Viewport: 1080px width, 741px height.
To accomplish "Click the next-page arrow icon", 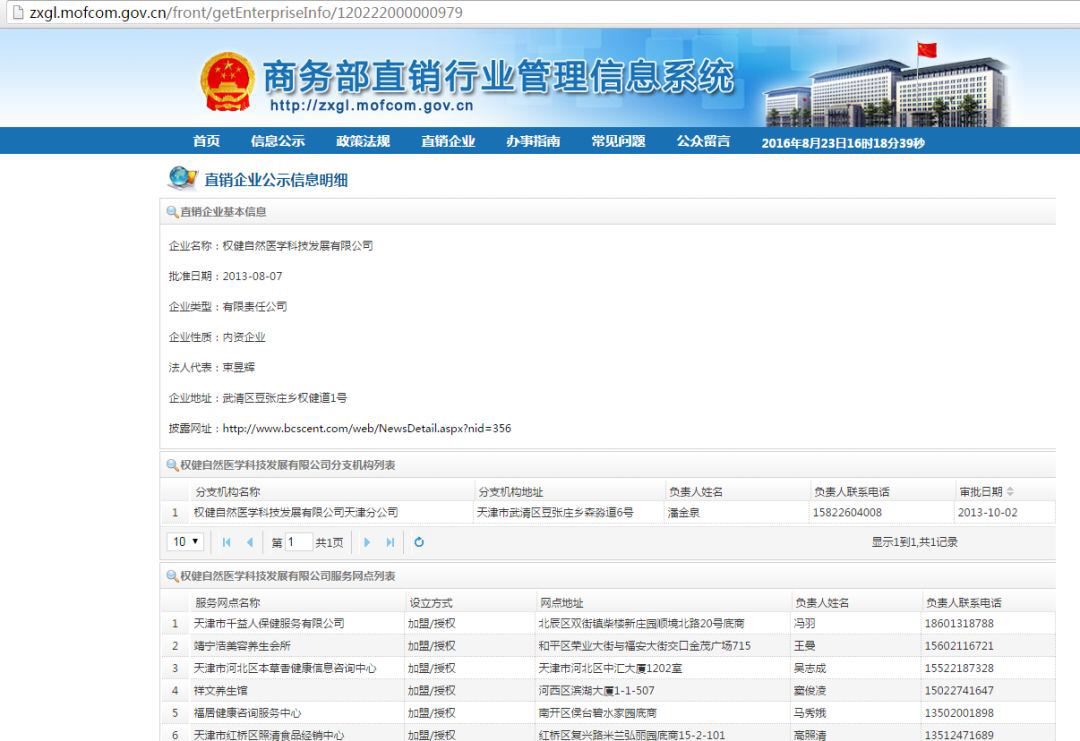I will [x=366, y=541].
